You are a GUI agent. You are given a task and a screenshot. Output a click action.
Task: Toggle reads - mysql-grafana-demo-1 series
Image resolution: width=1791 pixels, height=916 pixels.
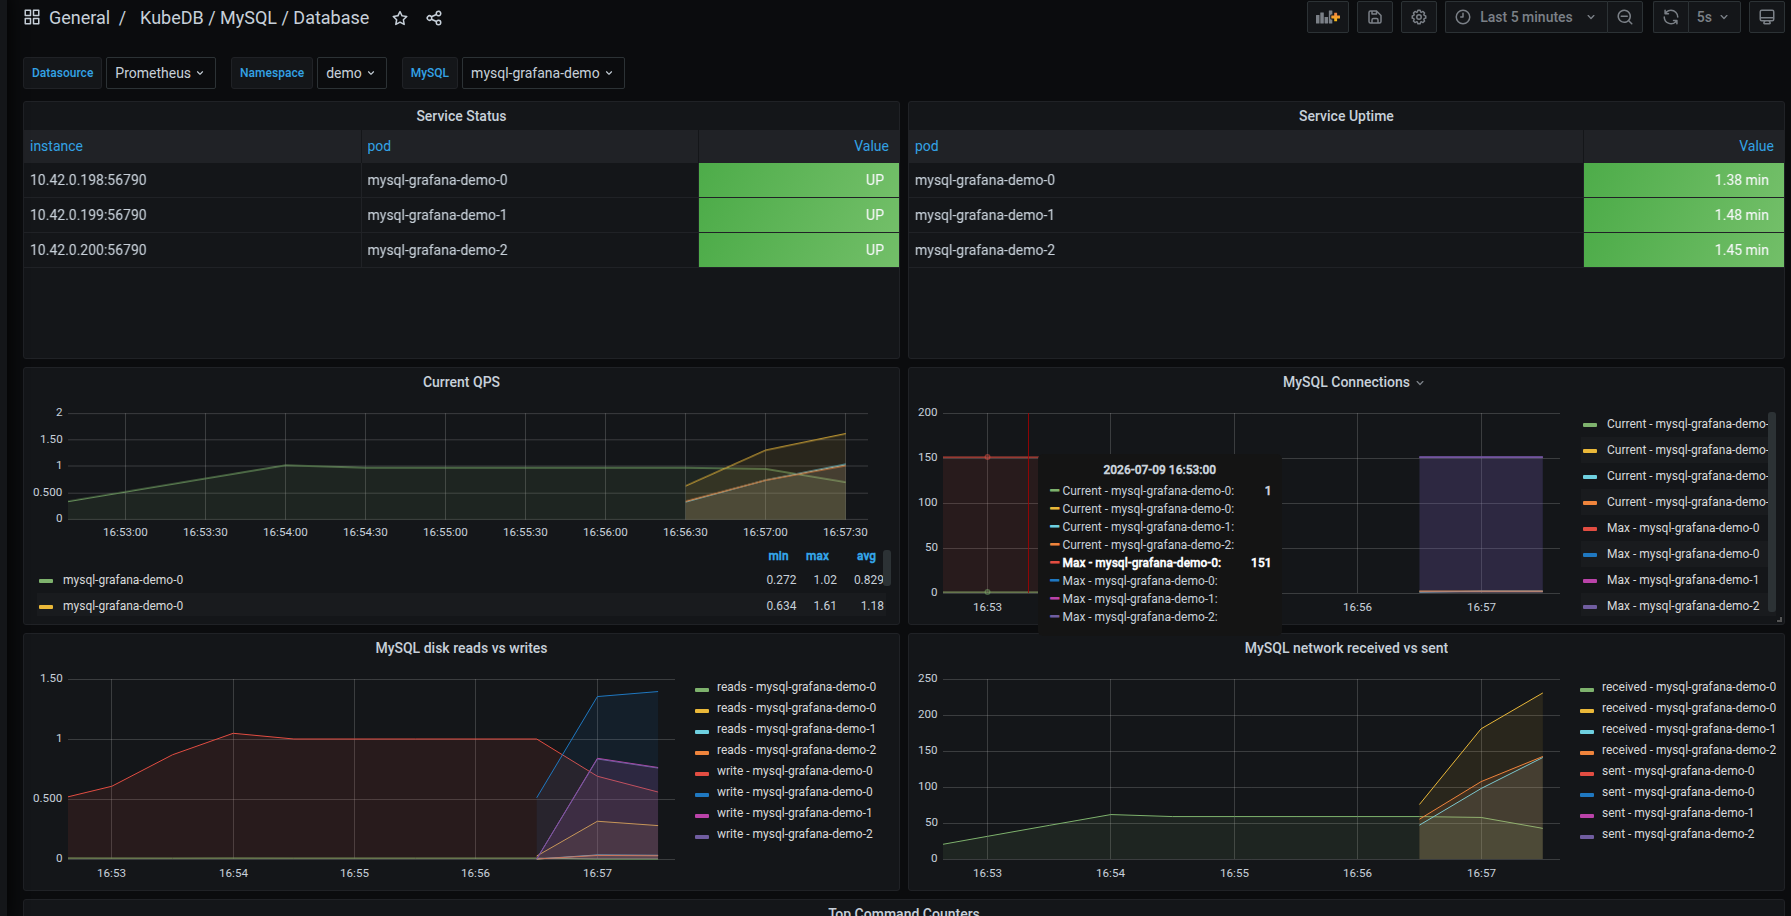click(796, 729)
